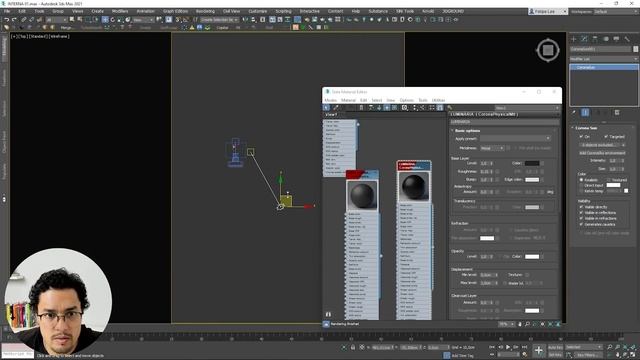Click the large plus Set Keys button
The image size is (640, 360).
[539, 350]
